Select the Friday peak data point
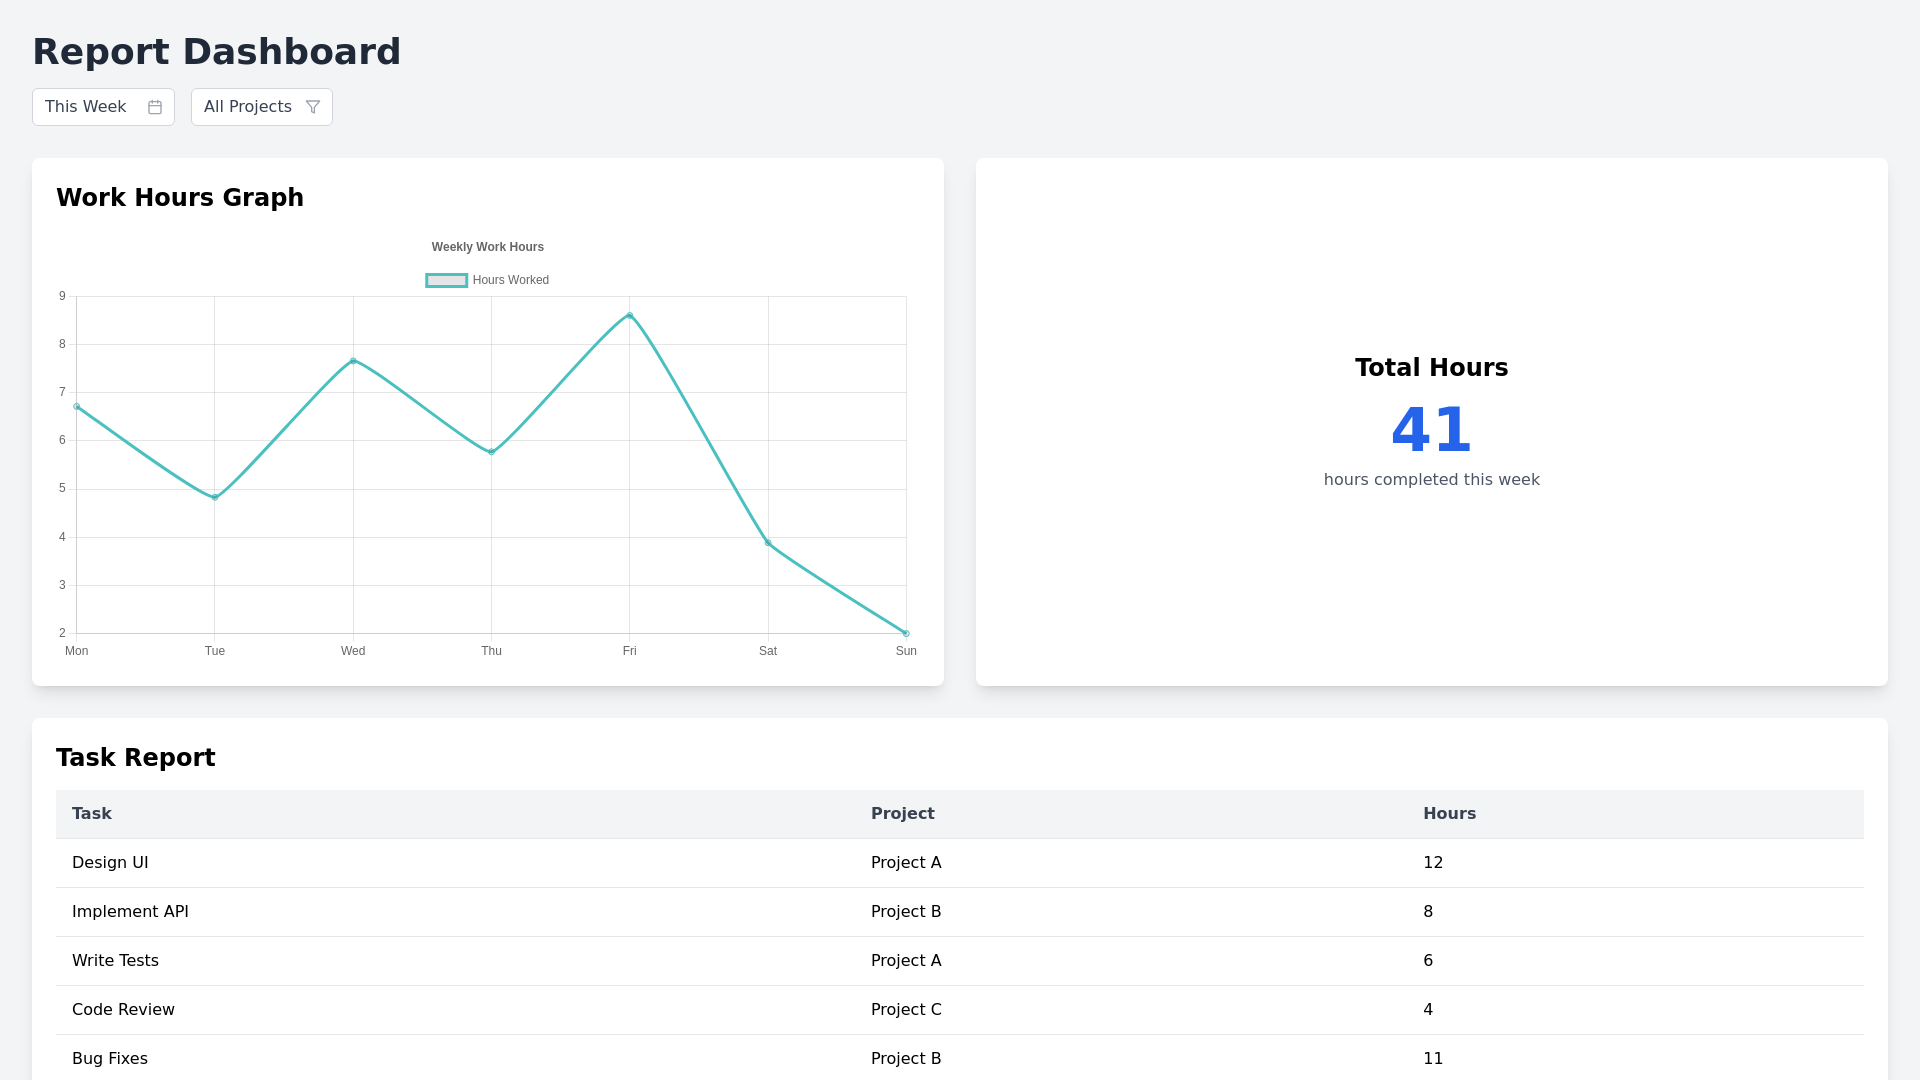 (629, 314)
